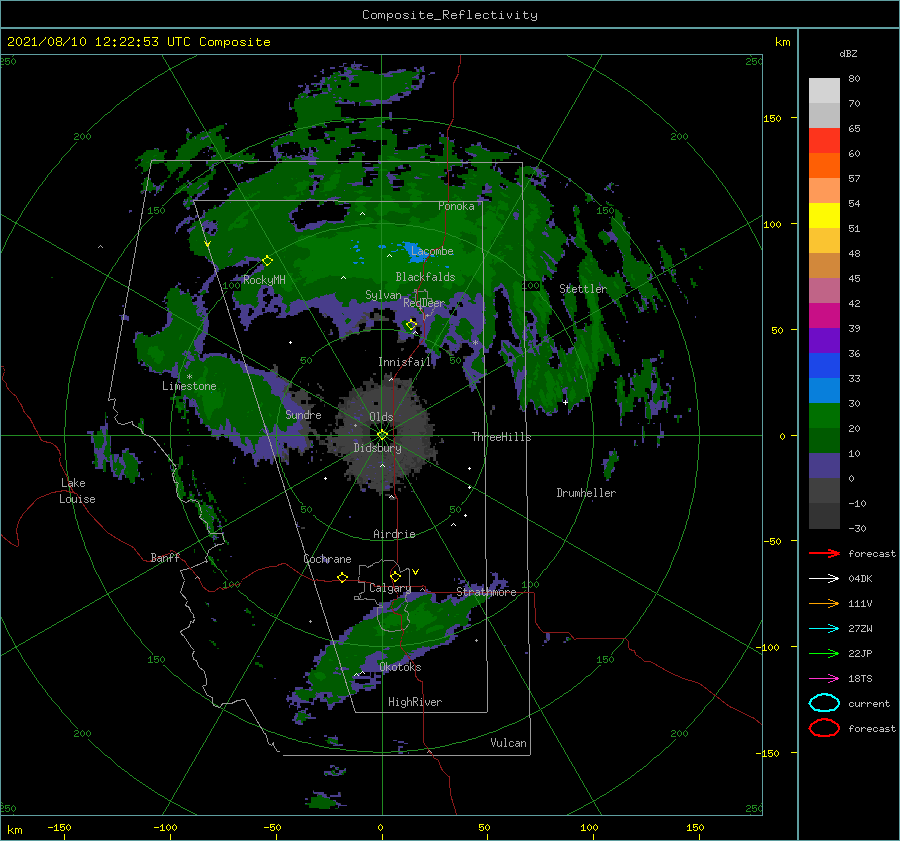Click the purple 39-36 dBZ color swatch
The width and height of the screenshot is (900, 841).
click(x=824, y=340)
